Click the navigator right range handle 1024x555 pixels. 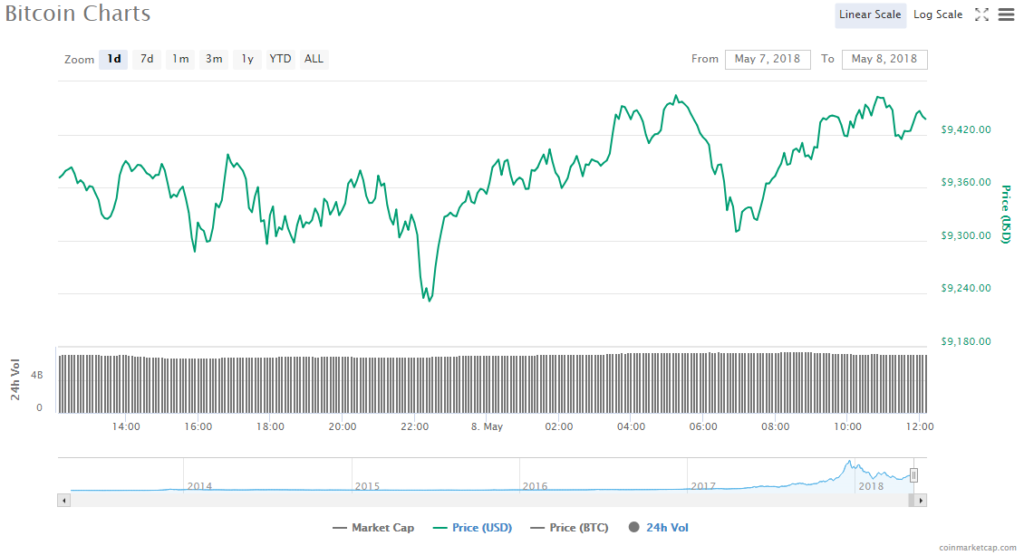[x=913, y=475]
